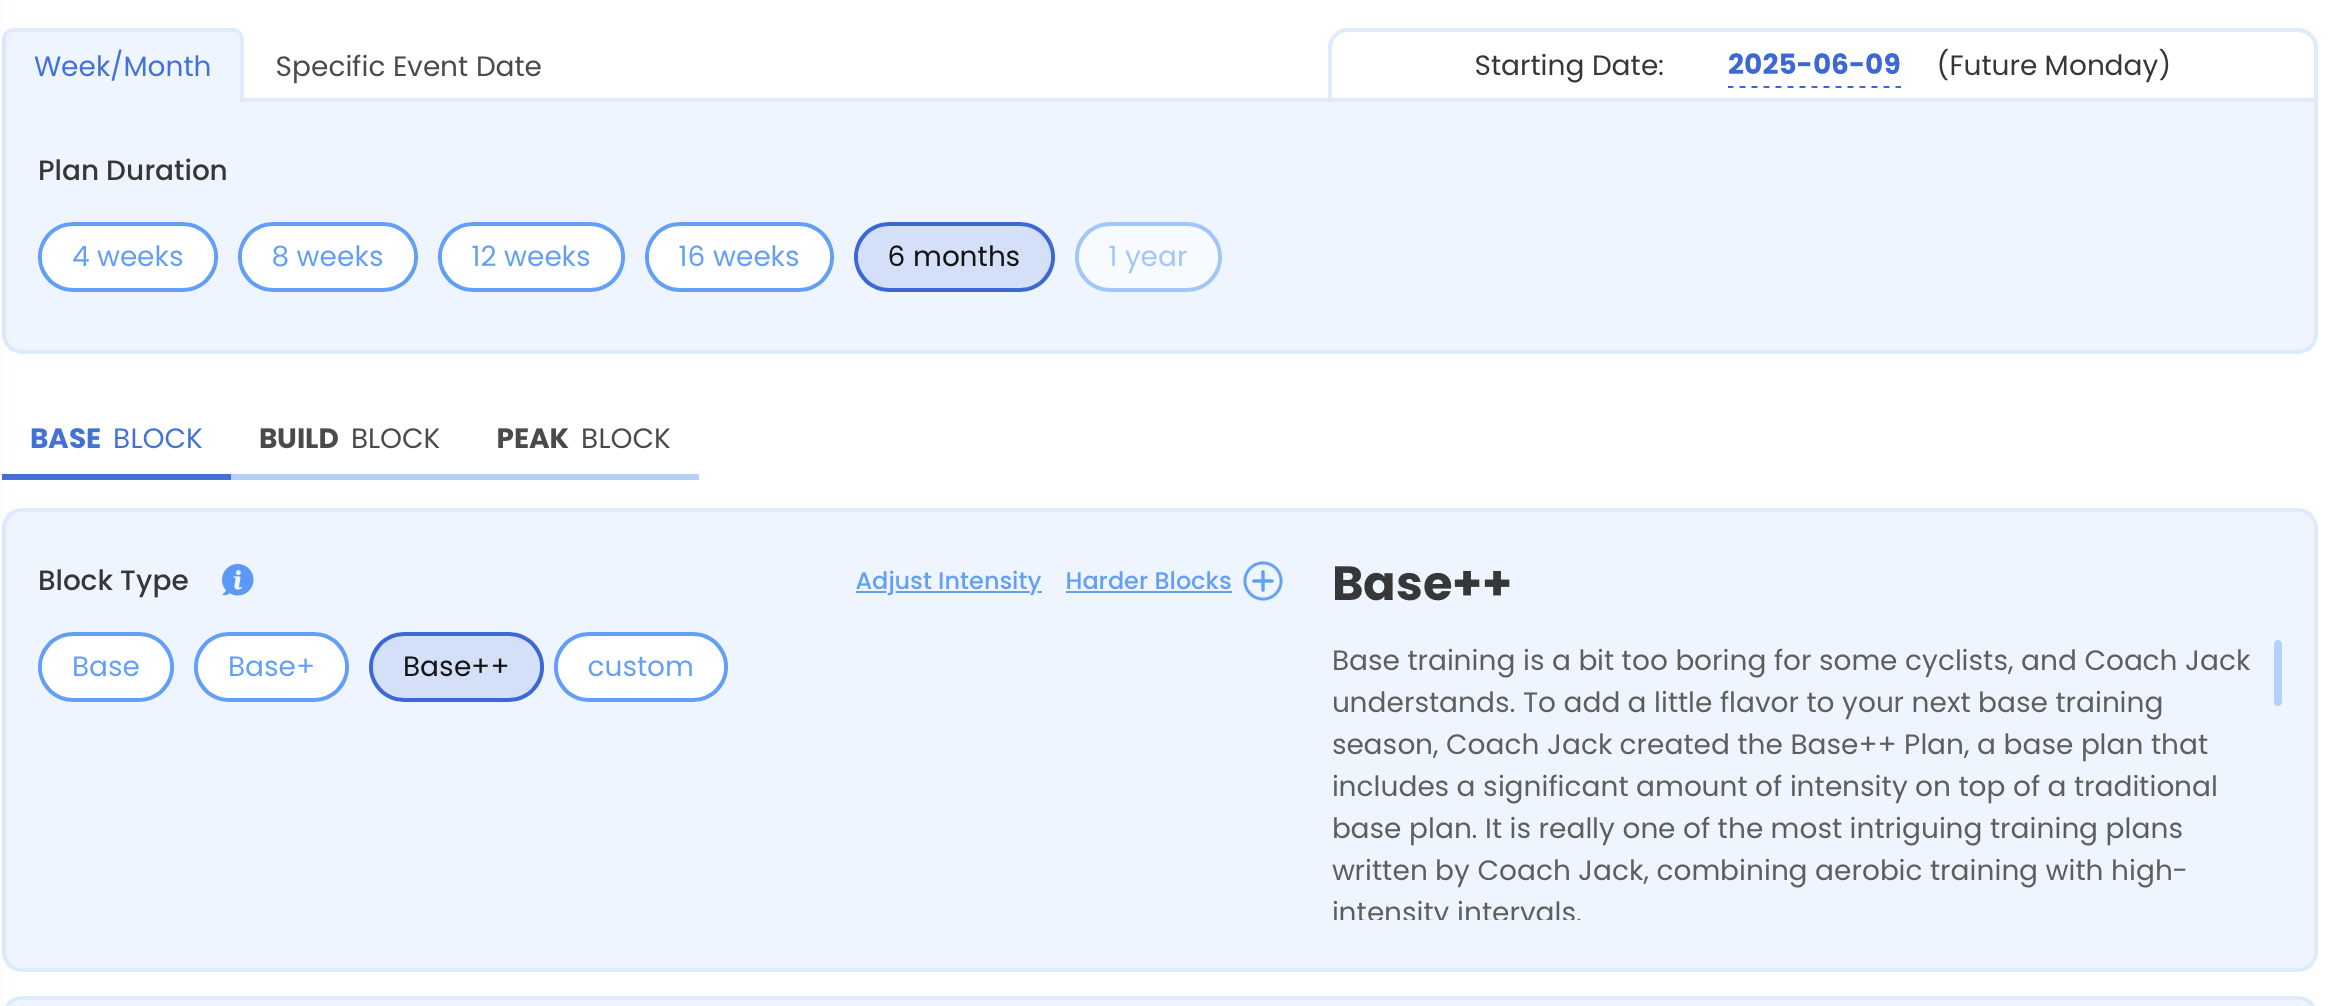Open the PEAK BLOCK tab
Viewport: 2338px width, 1006px height.
583,438
